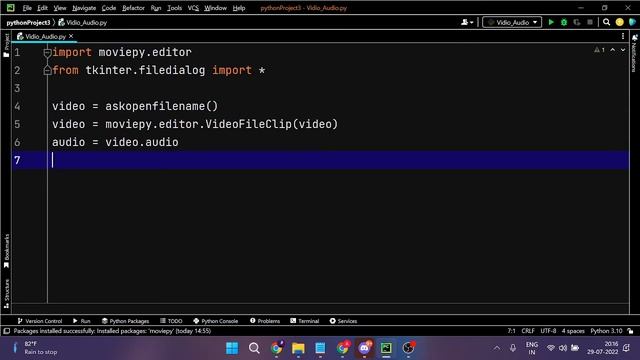640x360 pixels.
Task: Click Vidio_Audio.py in the breadcrumb
Action: 82,22
